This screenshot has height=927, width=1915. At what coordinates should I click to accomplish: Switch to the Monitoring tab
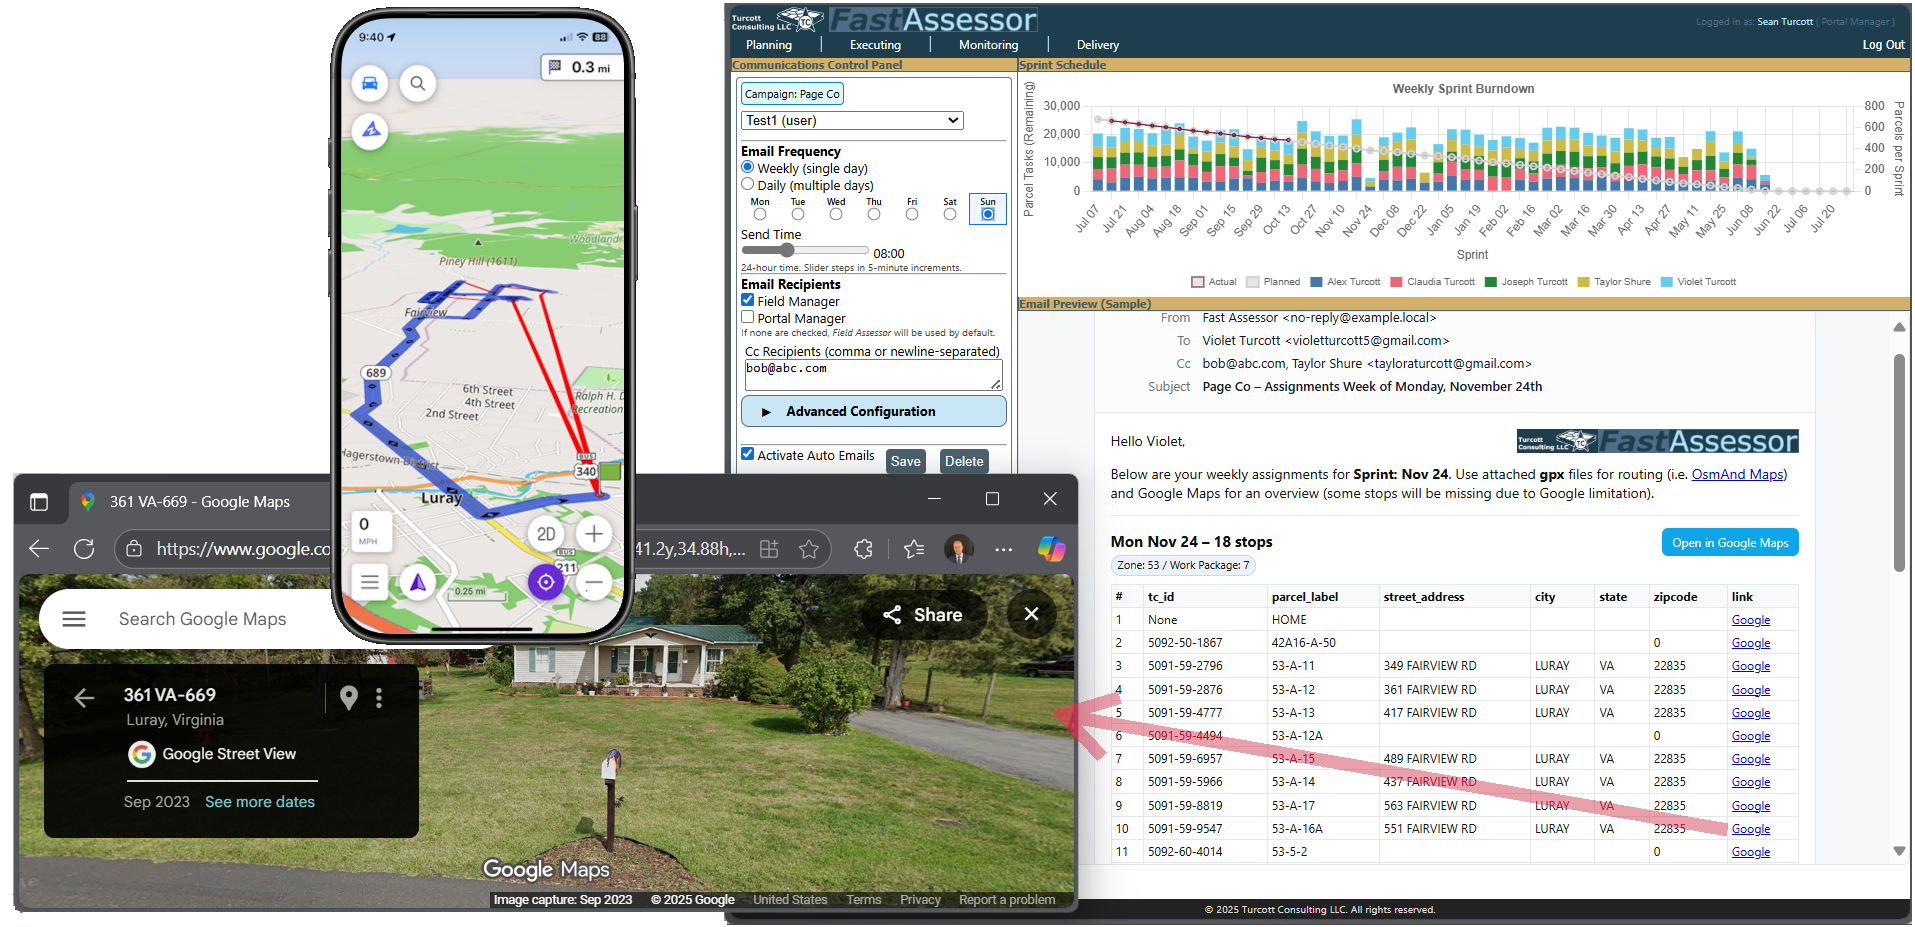pyautogui.click(x=987, y=44)
